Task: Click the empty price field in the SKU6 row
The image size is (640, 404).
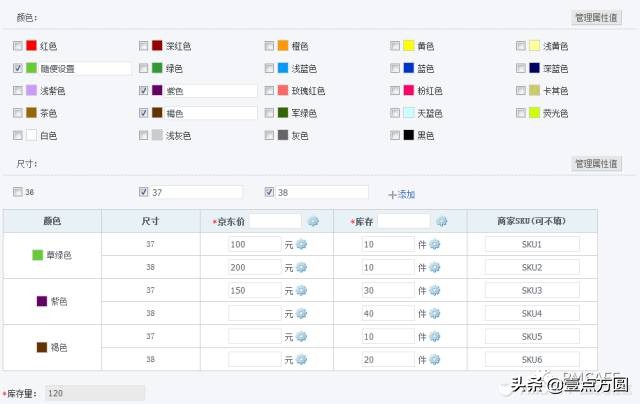Action: click(x=255, y=360)
